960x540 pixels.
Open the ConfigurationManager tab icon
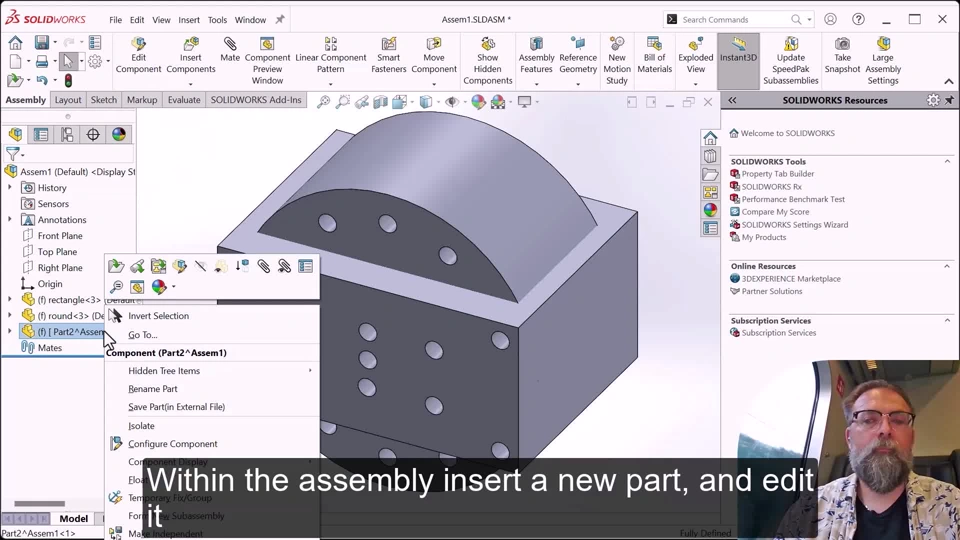(67, 134)
